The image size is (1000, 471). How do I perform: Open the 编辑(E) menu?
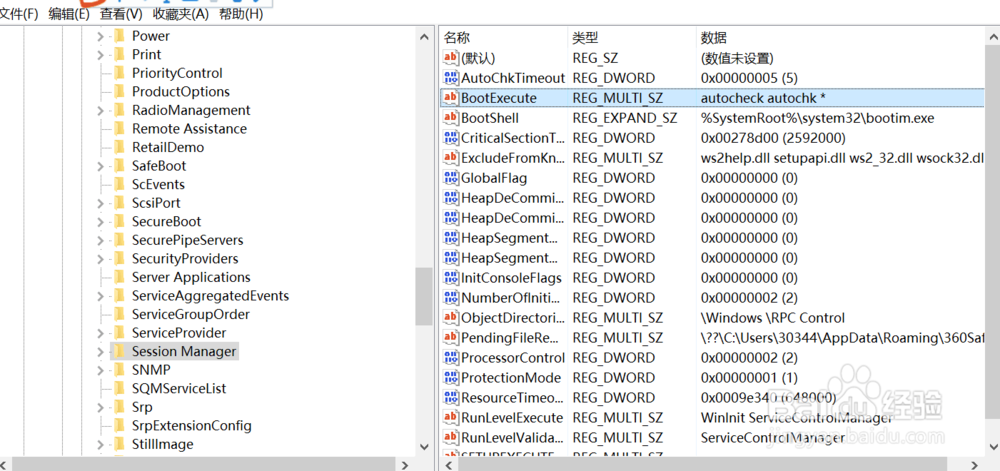click(x=69, y=13)
